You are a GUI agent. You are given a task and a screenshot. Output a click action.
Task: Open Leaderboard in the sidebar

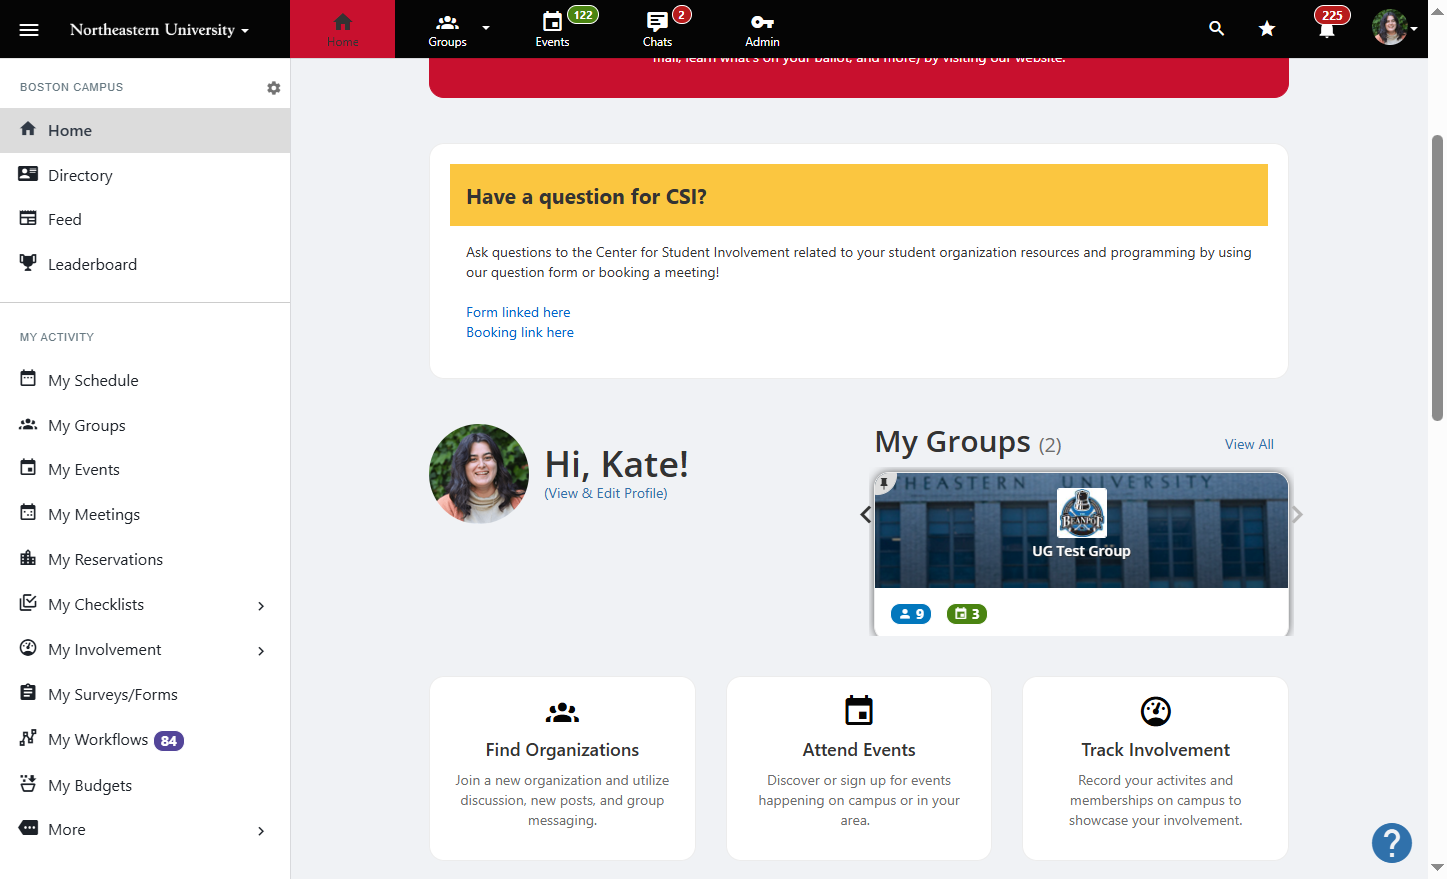145,264
